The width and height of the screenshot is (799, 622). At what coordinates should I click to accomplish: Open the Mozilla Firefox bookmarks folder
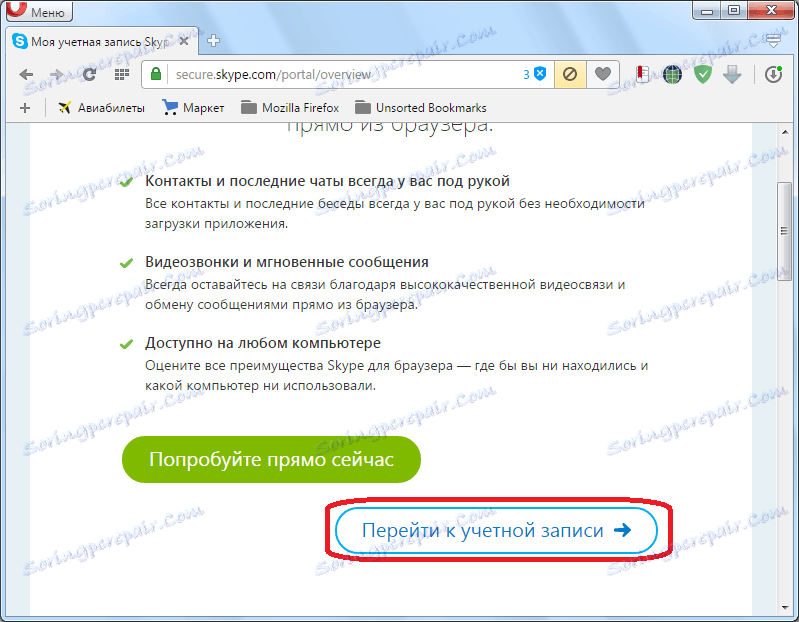(x=289, y=108)
